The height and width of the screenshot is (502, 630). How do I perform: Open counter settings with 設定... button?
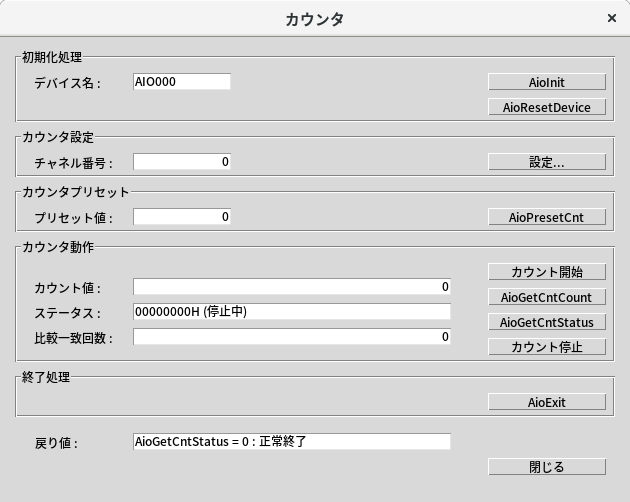coord(547,161)
